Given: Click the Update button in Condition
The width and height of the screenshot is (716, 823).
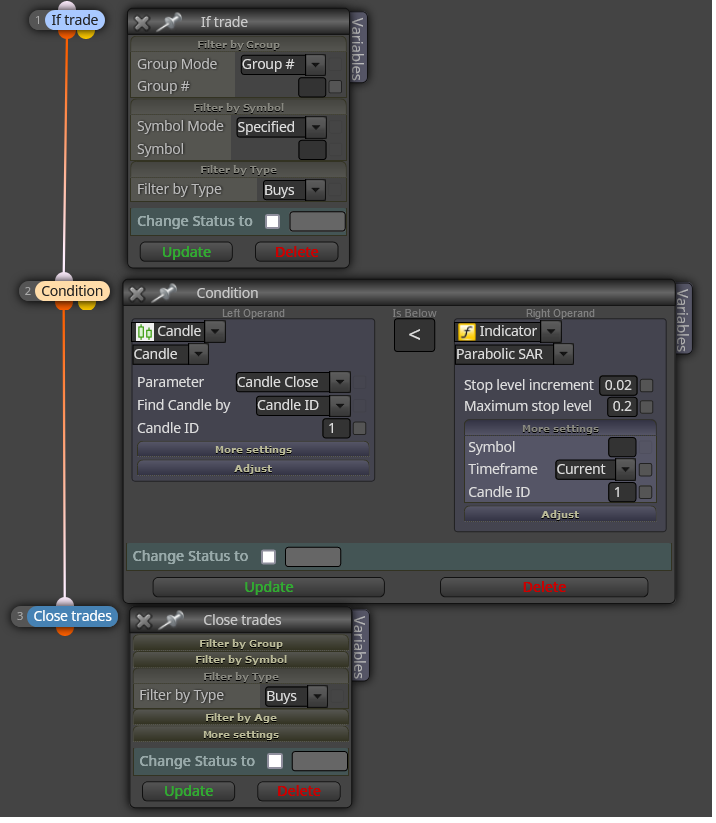Looking at the screenshot, I should click(x=270, y=589).
